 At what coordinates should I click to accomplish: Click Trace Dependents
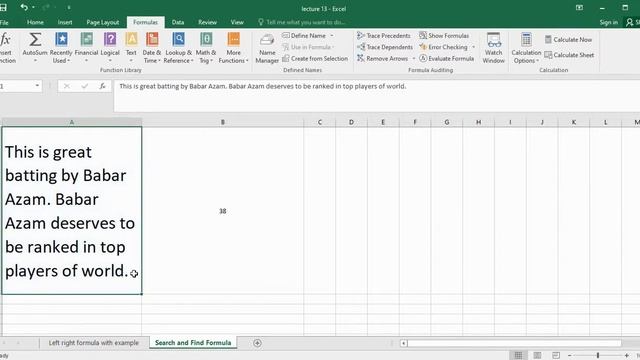(x=385, y=47)
